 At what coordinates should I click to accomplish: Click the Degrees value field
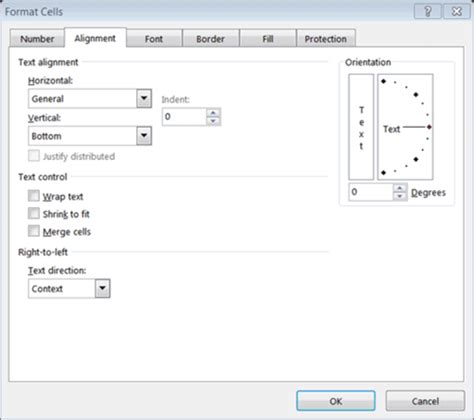point(371,192)
